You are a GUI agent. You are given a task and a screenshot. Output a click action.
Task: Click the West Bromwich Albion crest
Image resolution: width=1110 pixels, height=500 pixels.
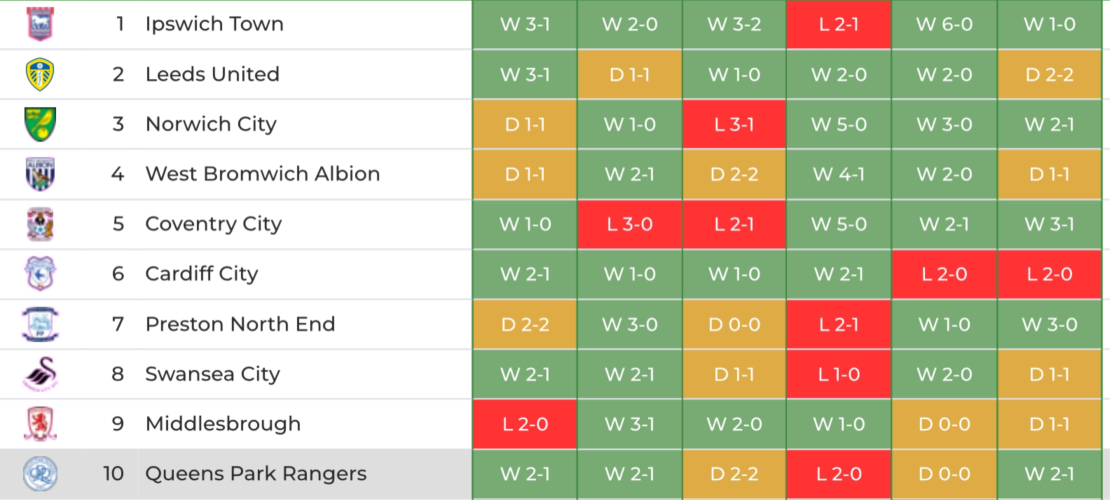[41, 174]
